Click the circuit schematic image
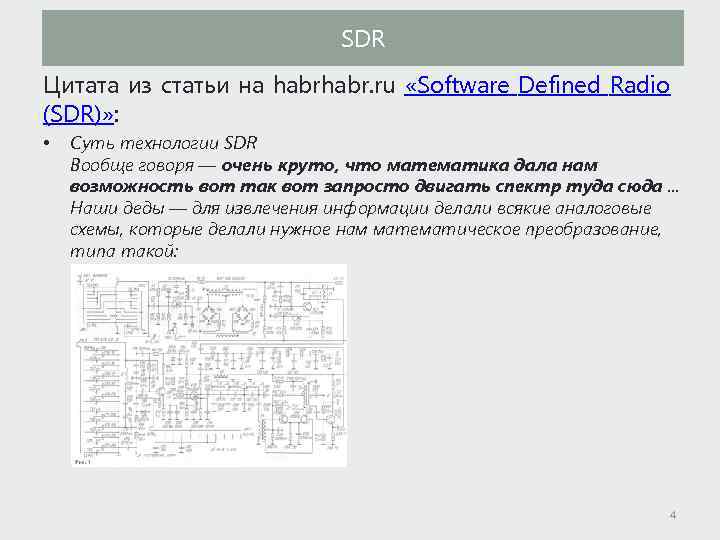This screenshot has width=720, height=540. pos(209,366)
